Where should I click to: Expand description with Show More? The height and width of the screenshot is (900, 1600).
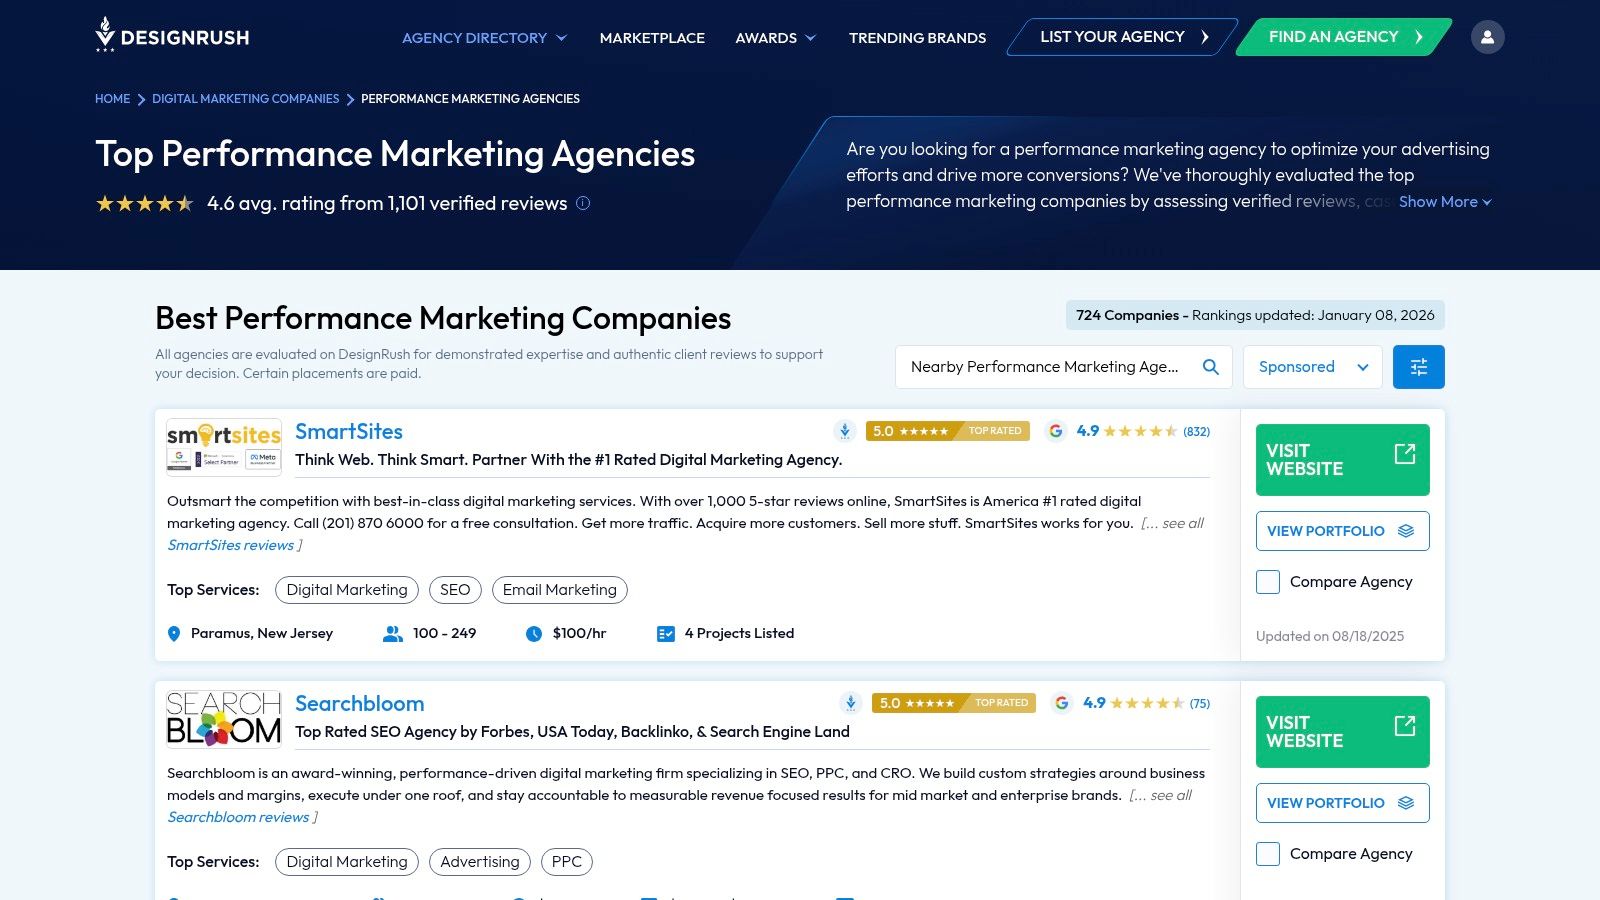[1445, 202]
